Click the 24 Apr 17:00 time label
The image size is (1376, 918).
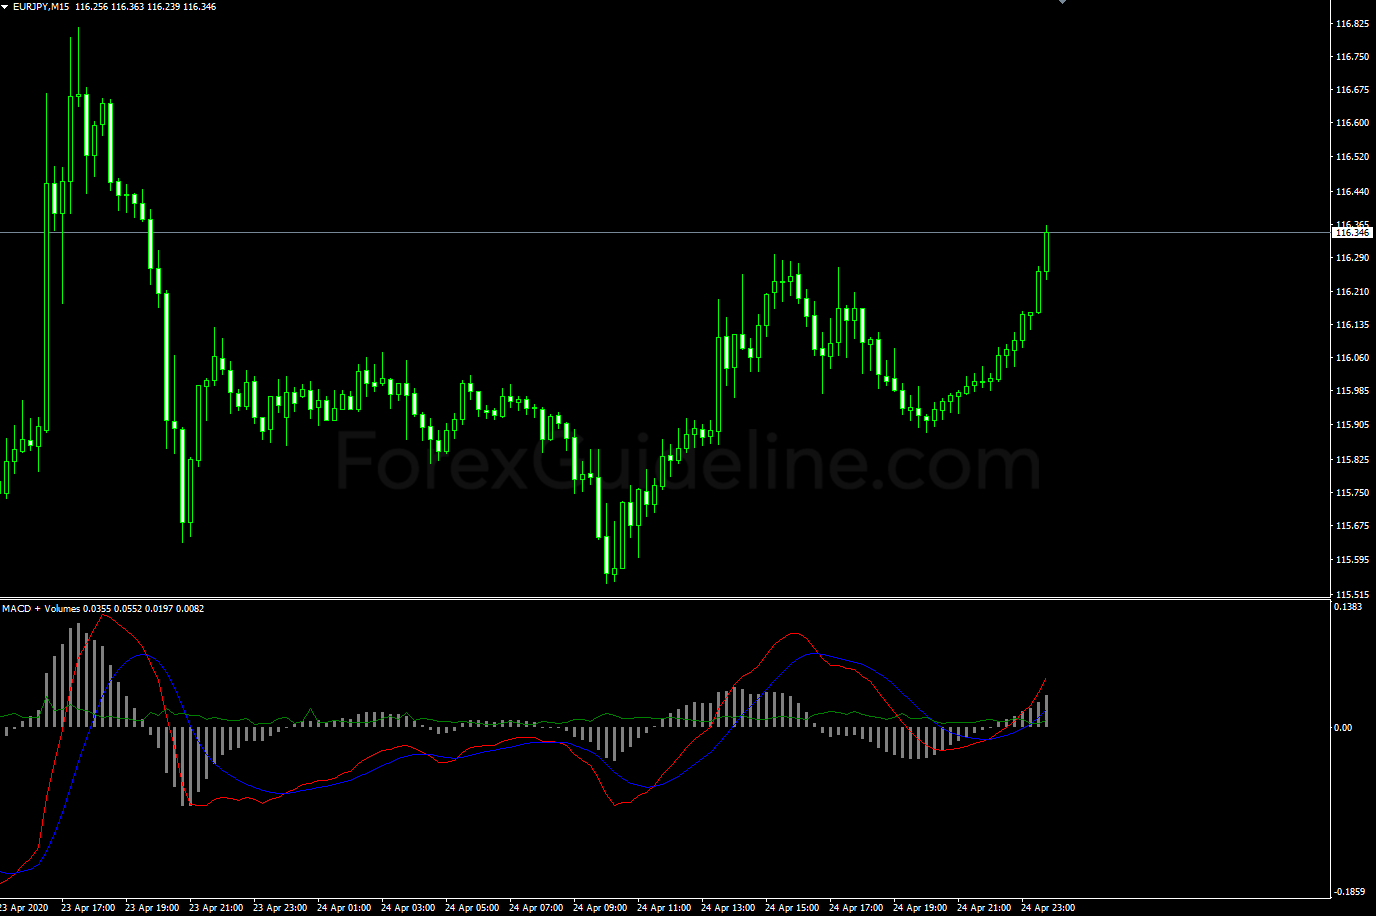coord(856,908)
